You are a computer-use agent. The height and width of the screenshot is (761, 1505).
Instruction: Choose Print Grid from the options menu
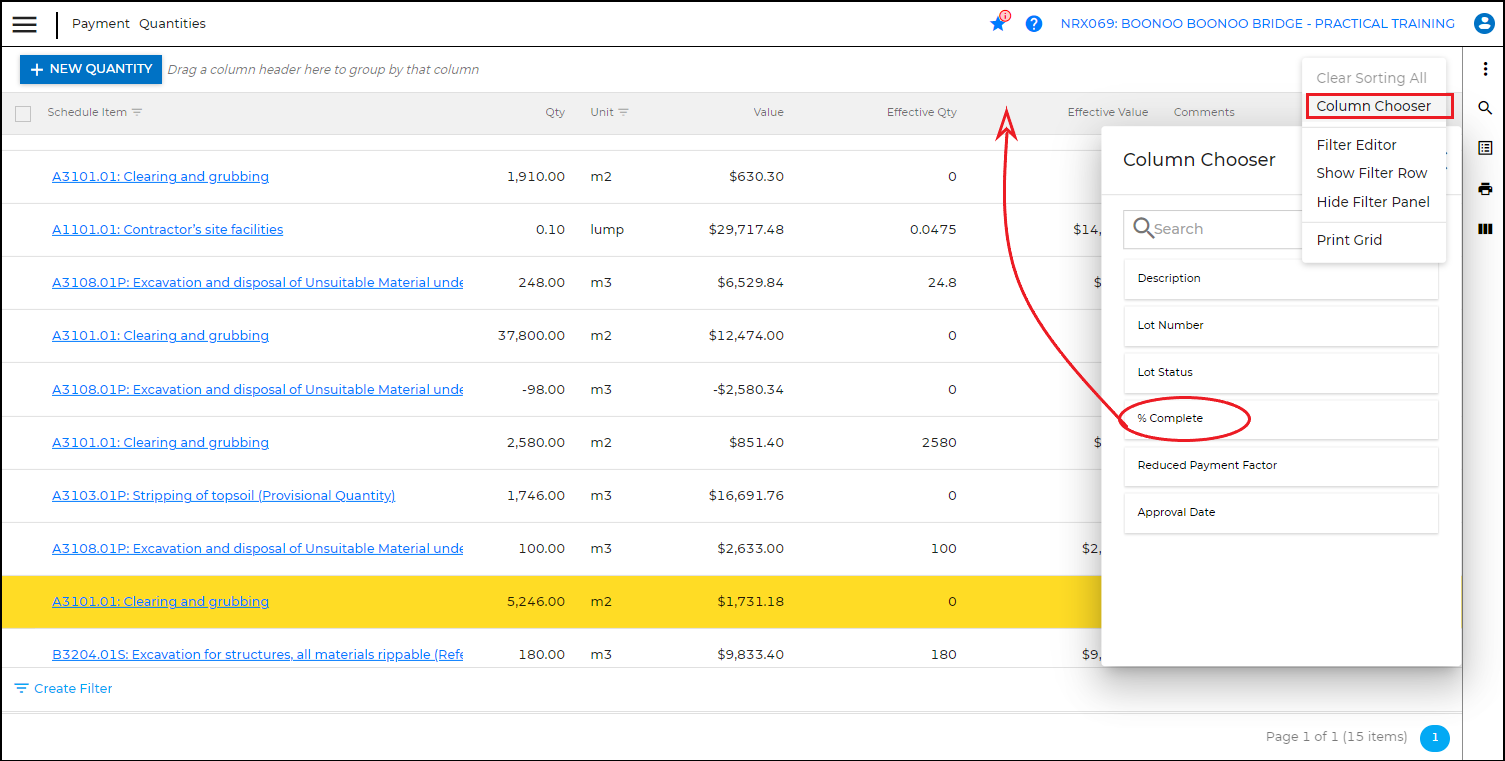pyautogui.click(x=1350, y=239)
